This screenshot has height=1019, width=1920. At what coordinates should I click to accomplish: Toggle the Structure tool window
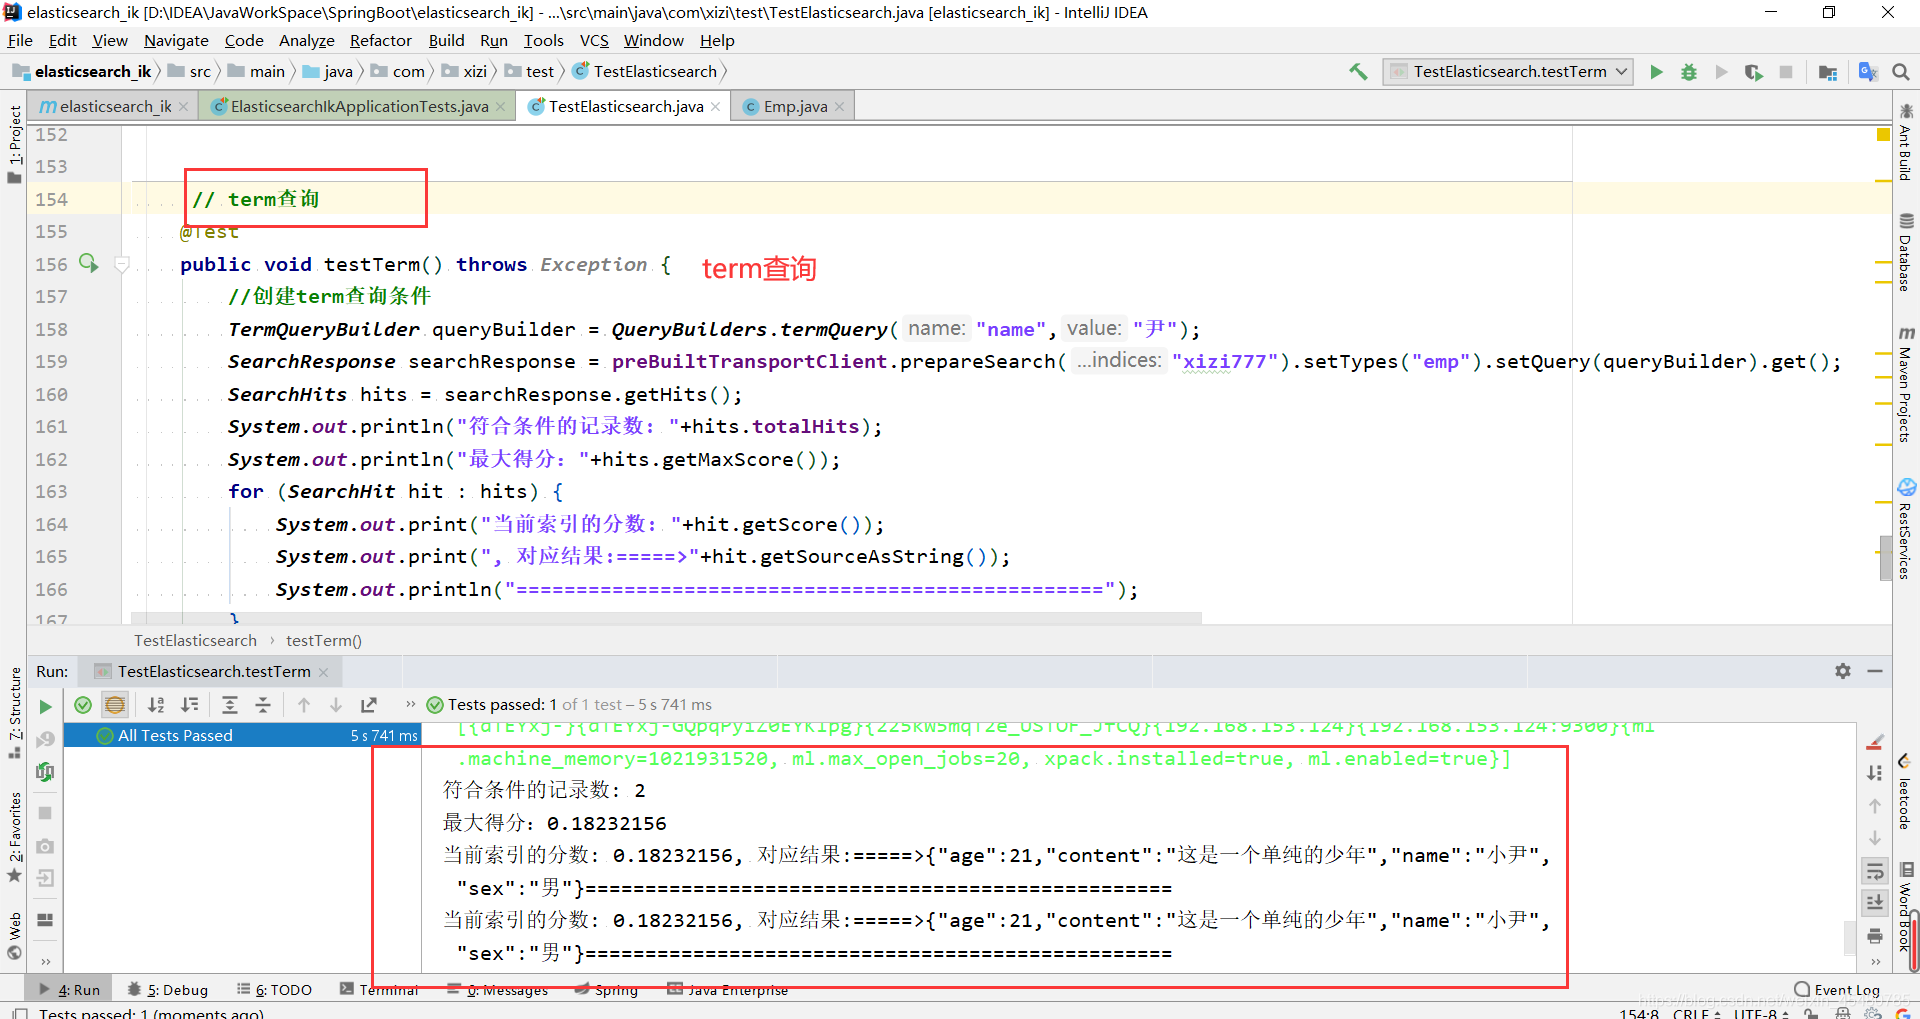(x=14, y=712)
